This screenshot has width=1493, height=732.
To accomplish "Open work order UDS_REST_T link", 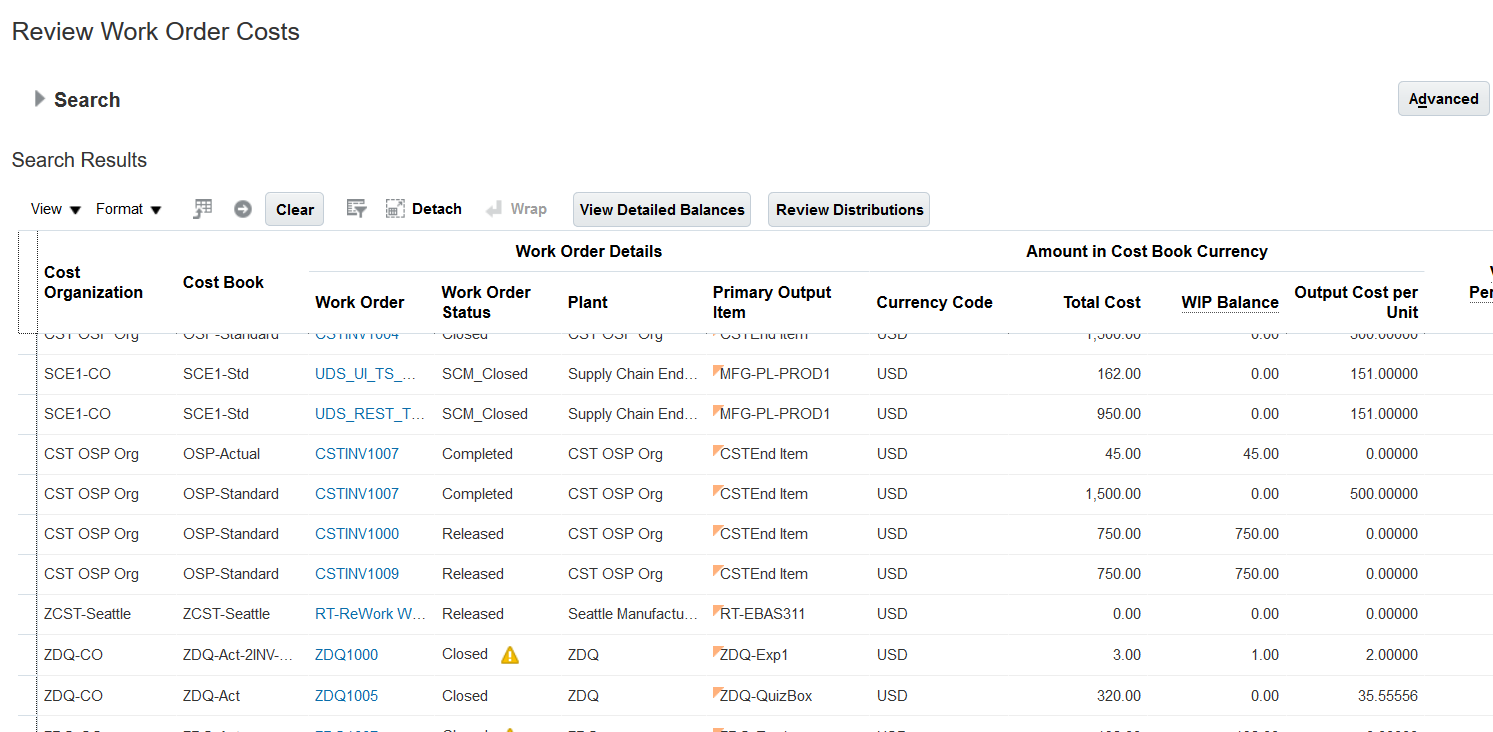I will point(370,413).
